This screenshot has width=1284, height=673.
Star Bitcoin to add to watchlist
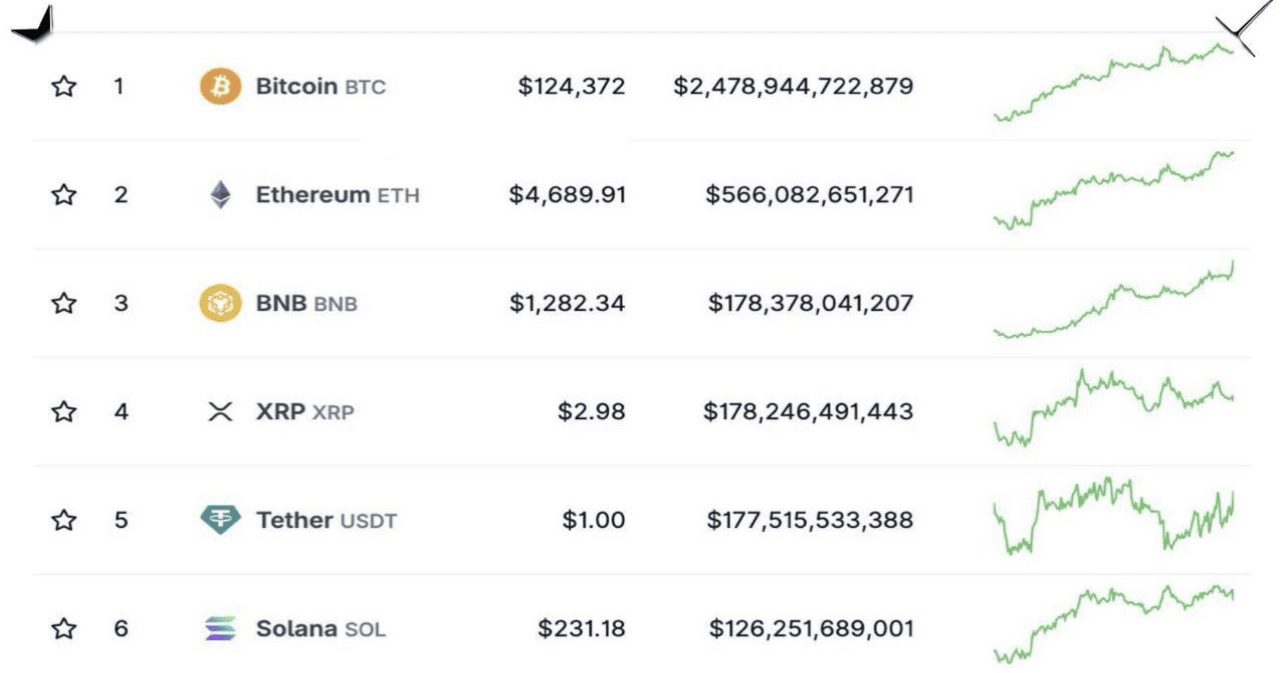pyautogui.click(x=64, y=87)
